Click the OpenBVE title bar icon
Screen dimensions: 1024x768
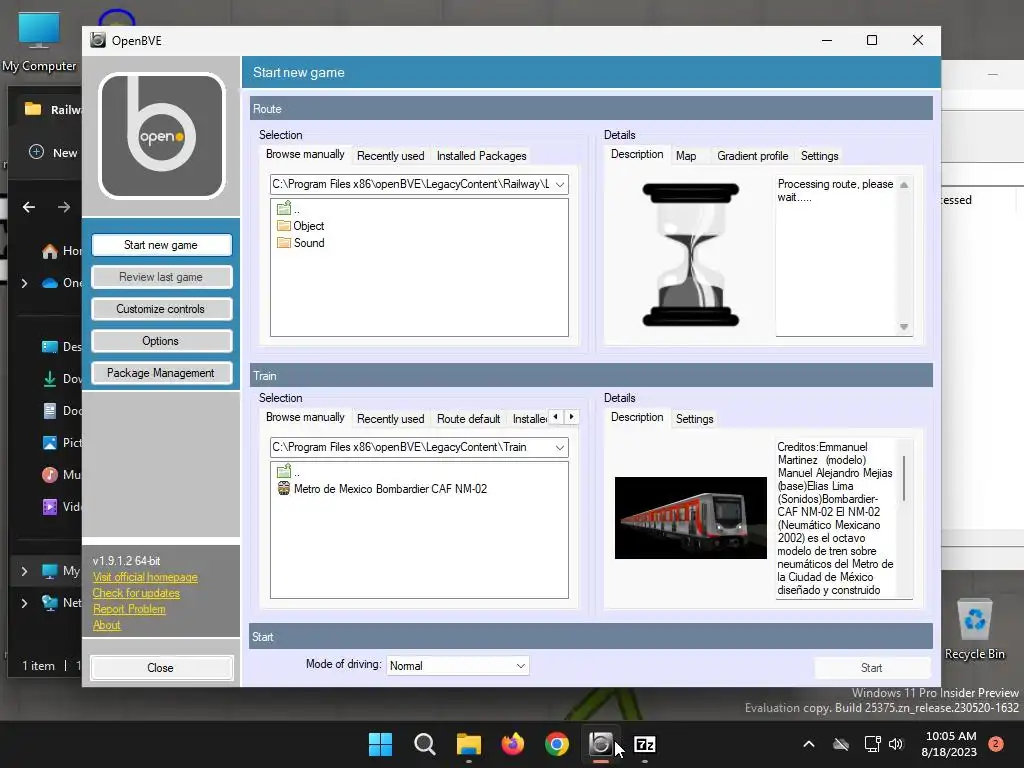(x=98, y=40)
